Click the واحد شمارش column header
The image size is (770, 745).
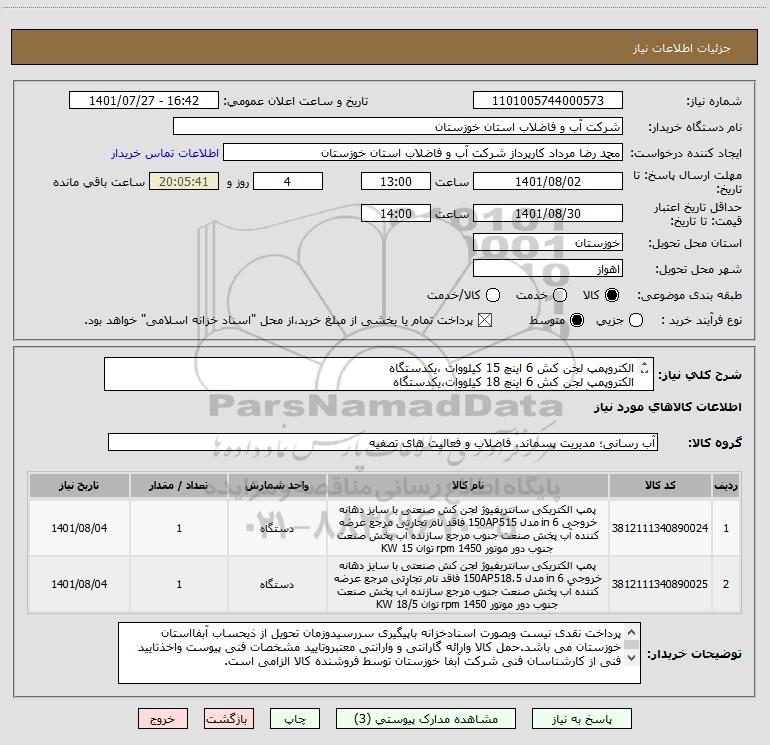click(x=277, y=485)
